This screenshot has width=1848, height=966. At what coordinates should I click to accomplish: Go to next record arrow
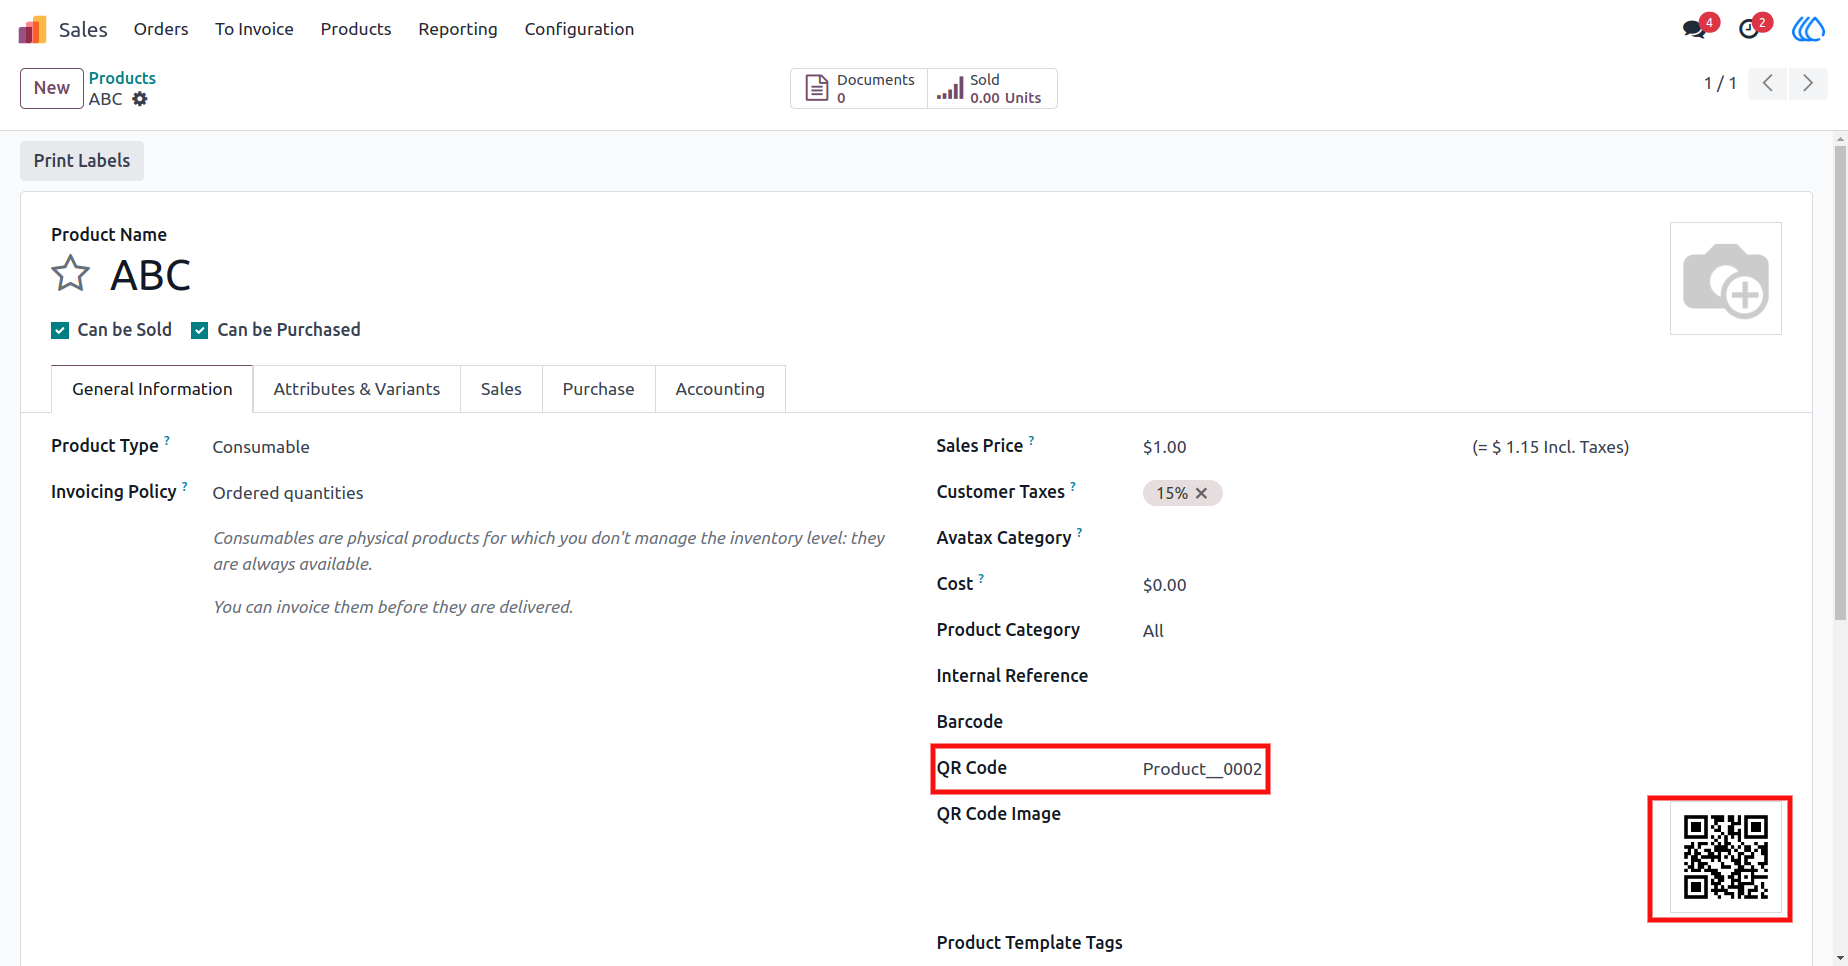click(x=1808, y=83)
